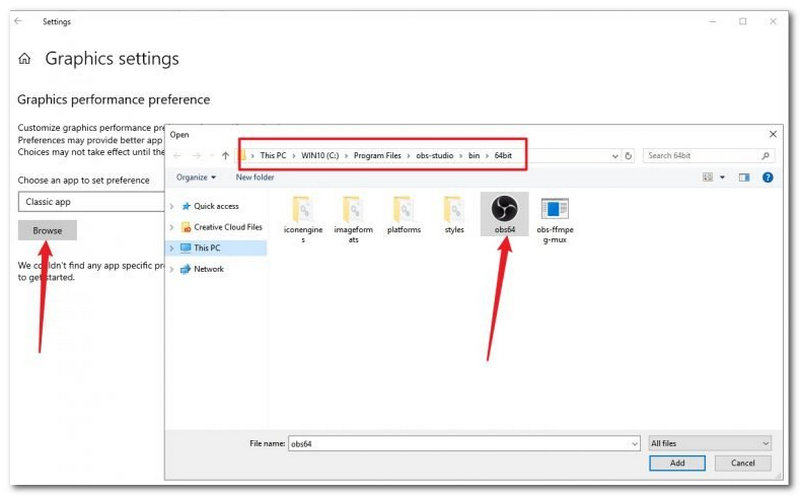
Task: Open the File name dropdown arrow
Action: (635, 444)
